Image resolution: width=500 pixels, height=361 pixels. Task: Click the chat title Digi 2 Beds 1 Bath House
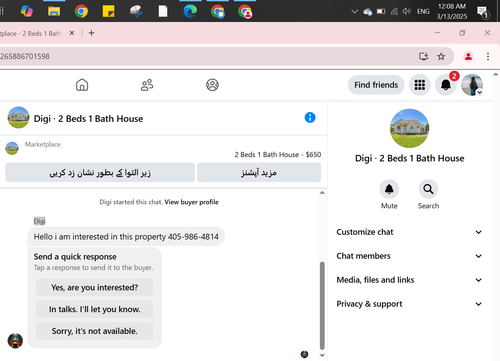[x=88, y=119]
